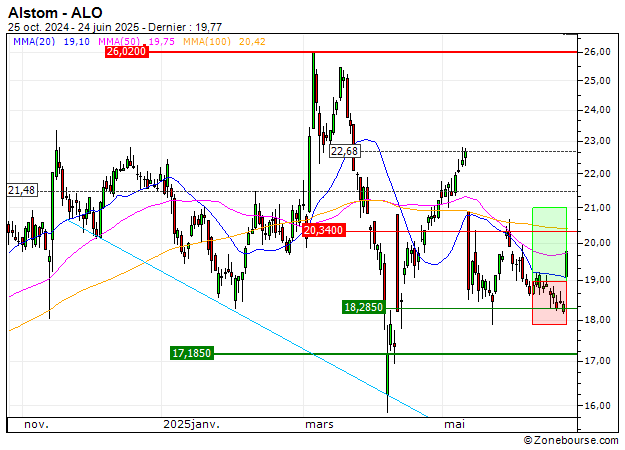Click the 22,68 dashed level label
625x450 pixels.
pyautogui.click(x=345, y=151)
